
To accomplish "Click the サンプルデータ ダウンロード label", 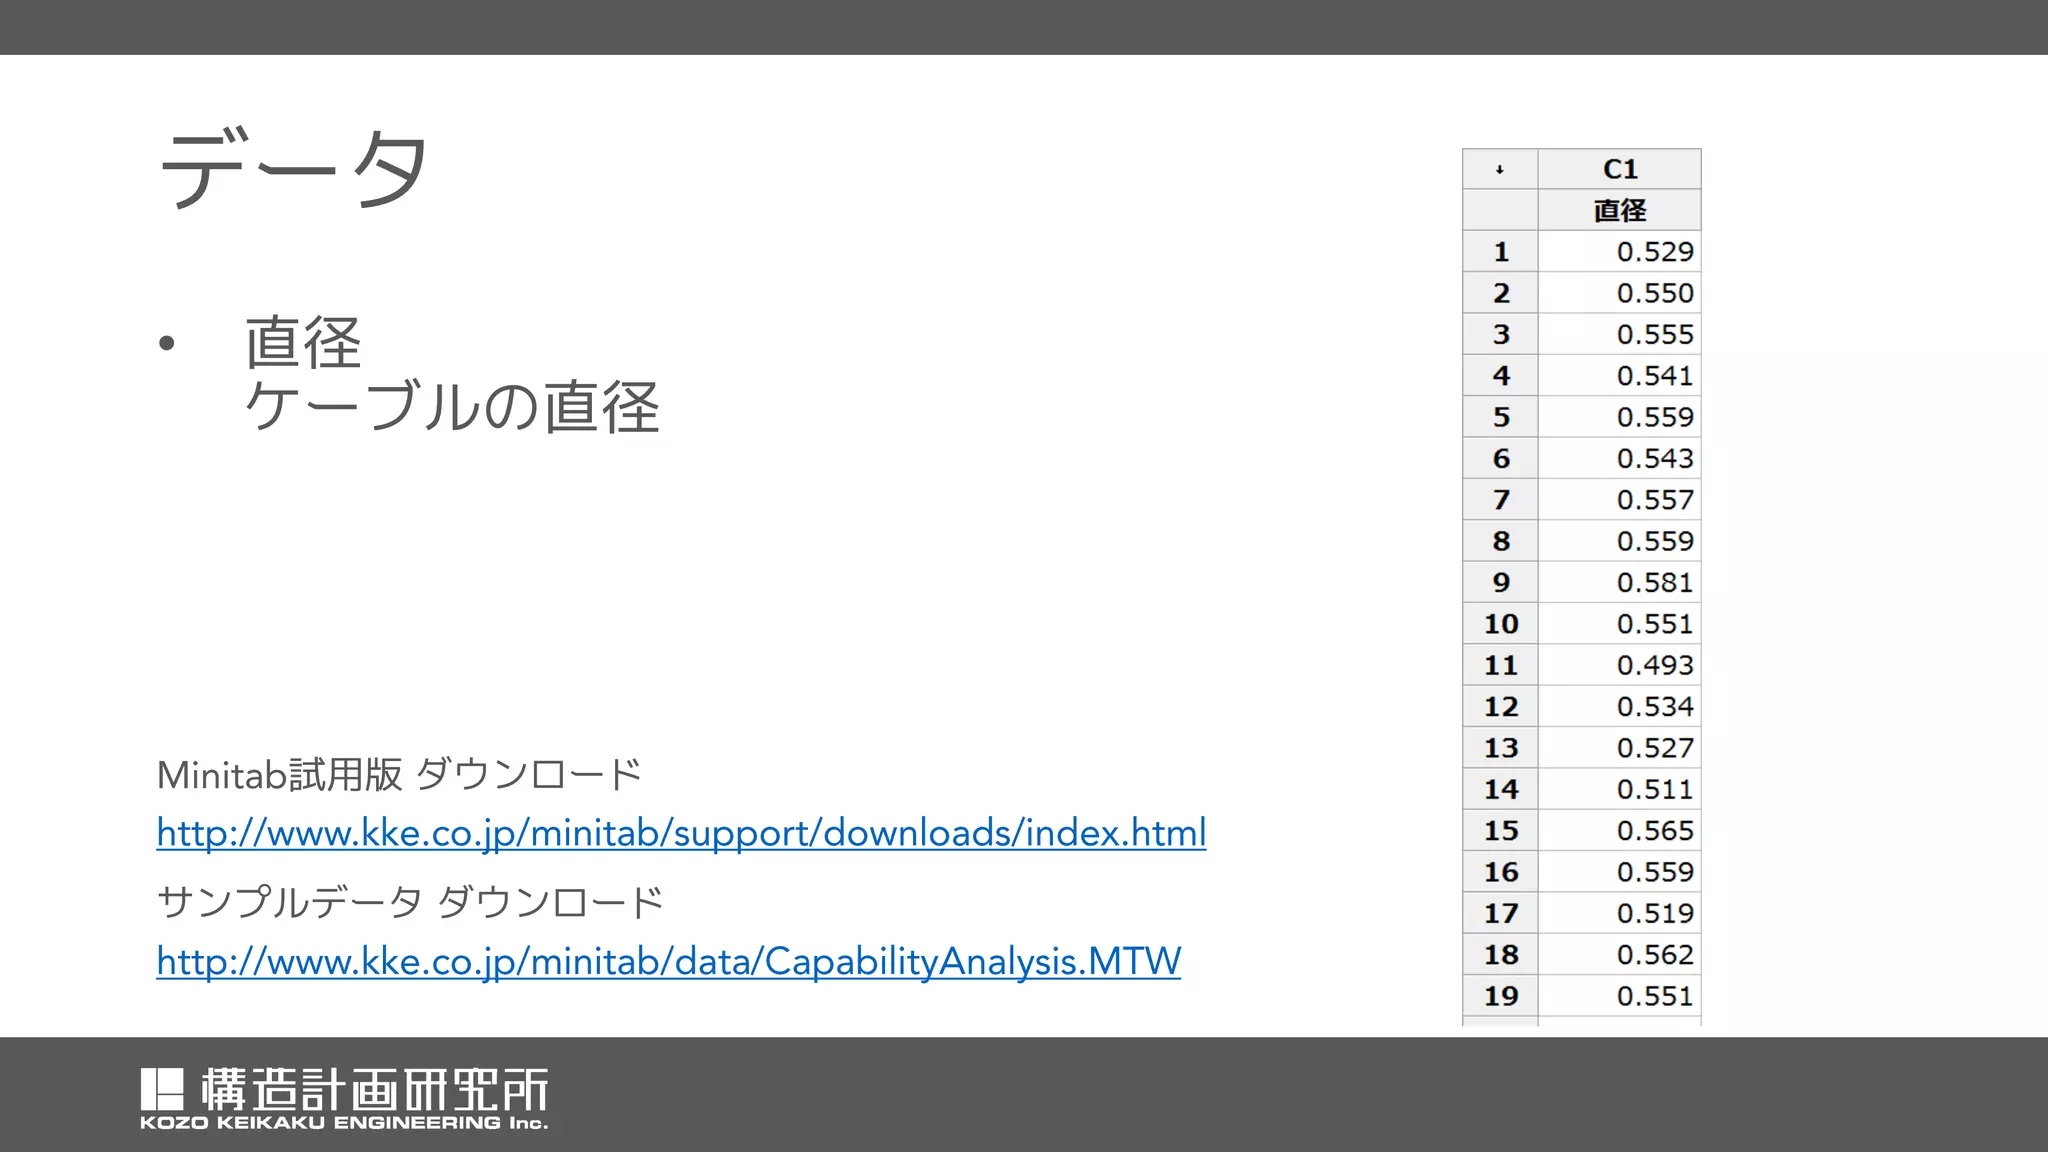I will click(x=410, y=903).
